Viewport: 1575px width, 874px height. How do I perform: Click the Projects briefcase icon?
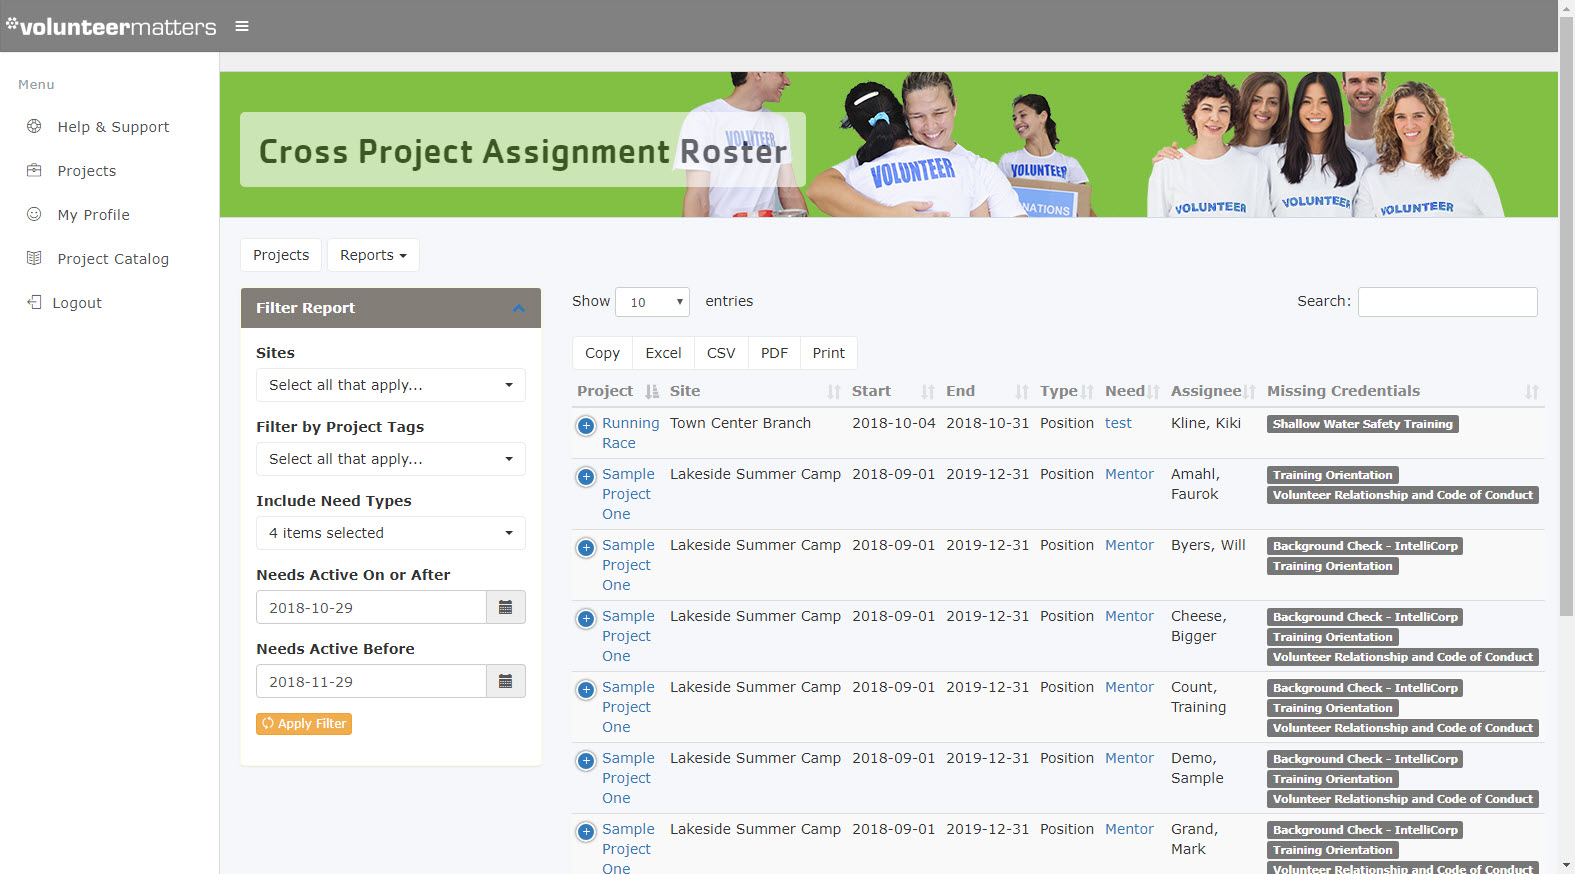pos(34,170)
